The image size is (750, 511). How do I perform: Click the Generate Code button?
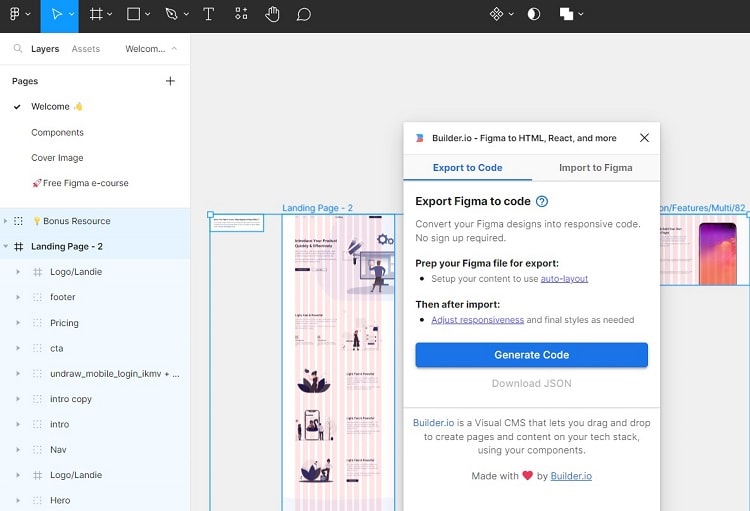tap(531, 355)
